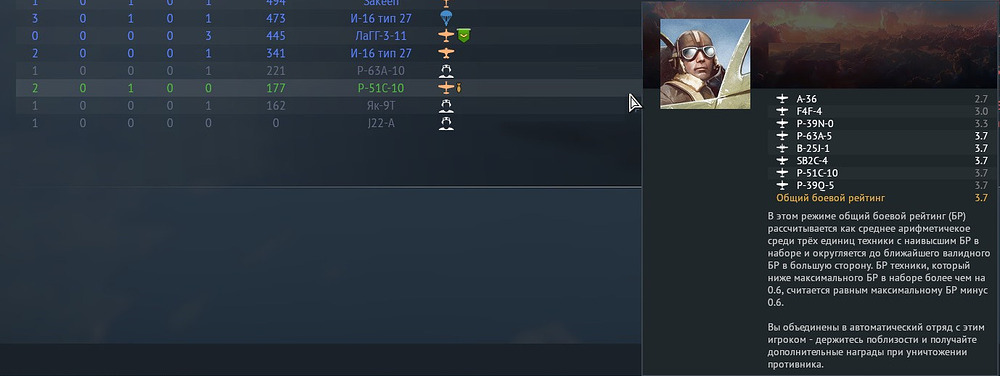1000x376 pixels.
Task: Click the pilot helmet icon beside P-63A-10
Action: (446, 70)
